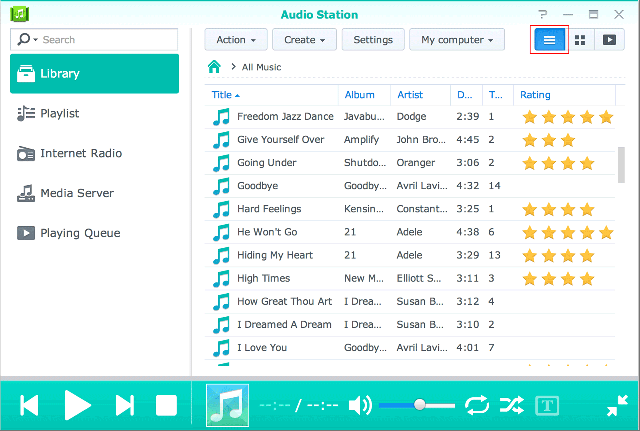
Task: Stop playback
Action: [166, 405]
